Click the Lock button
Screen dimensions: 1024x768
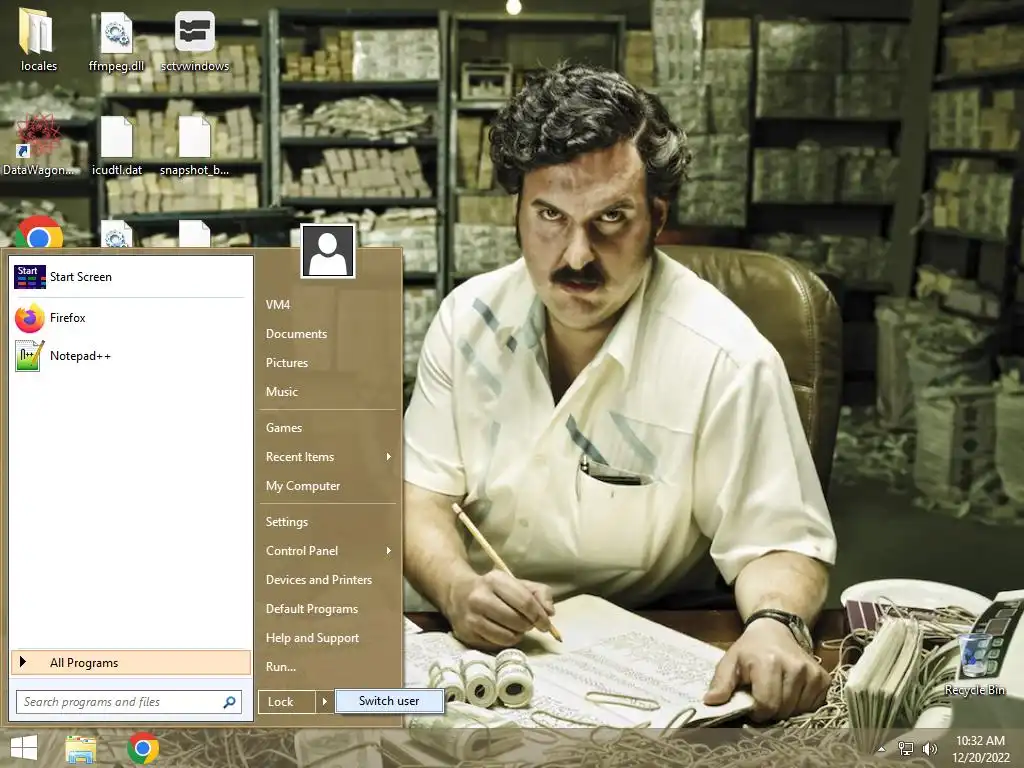(x=287, y=702)
